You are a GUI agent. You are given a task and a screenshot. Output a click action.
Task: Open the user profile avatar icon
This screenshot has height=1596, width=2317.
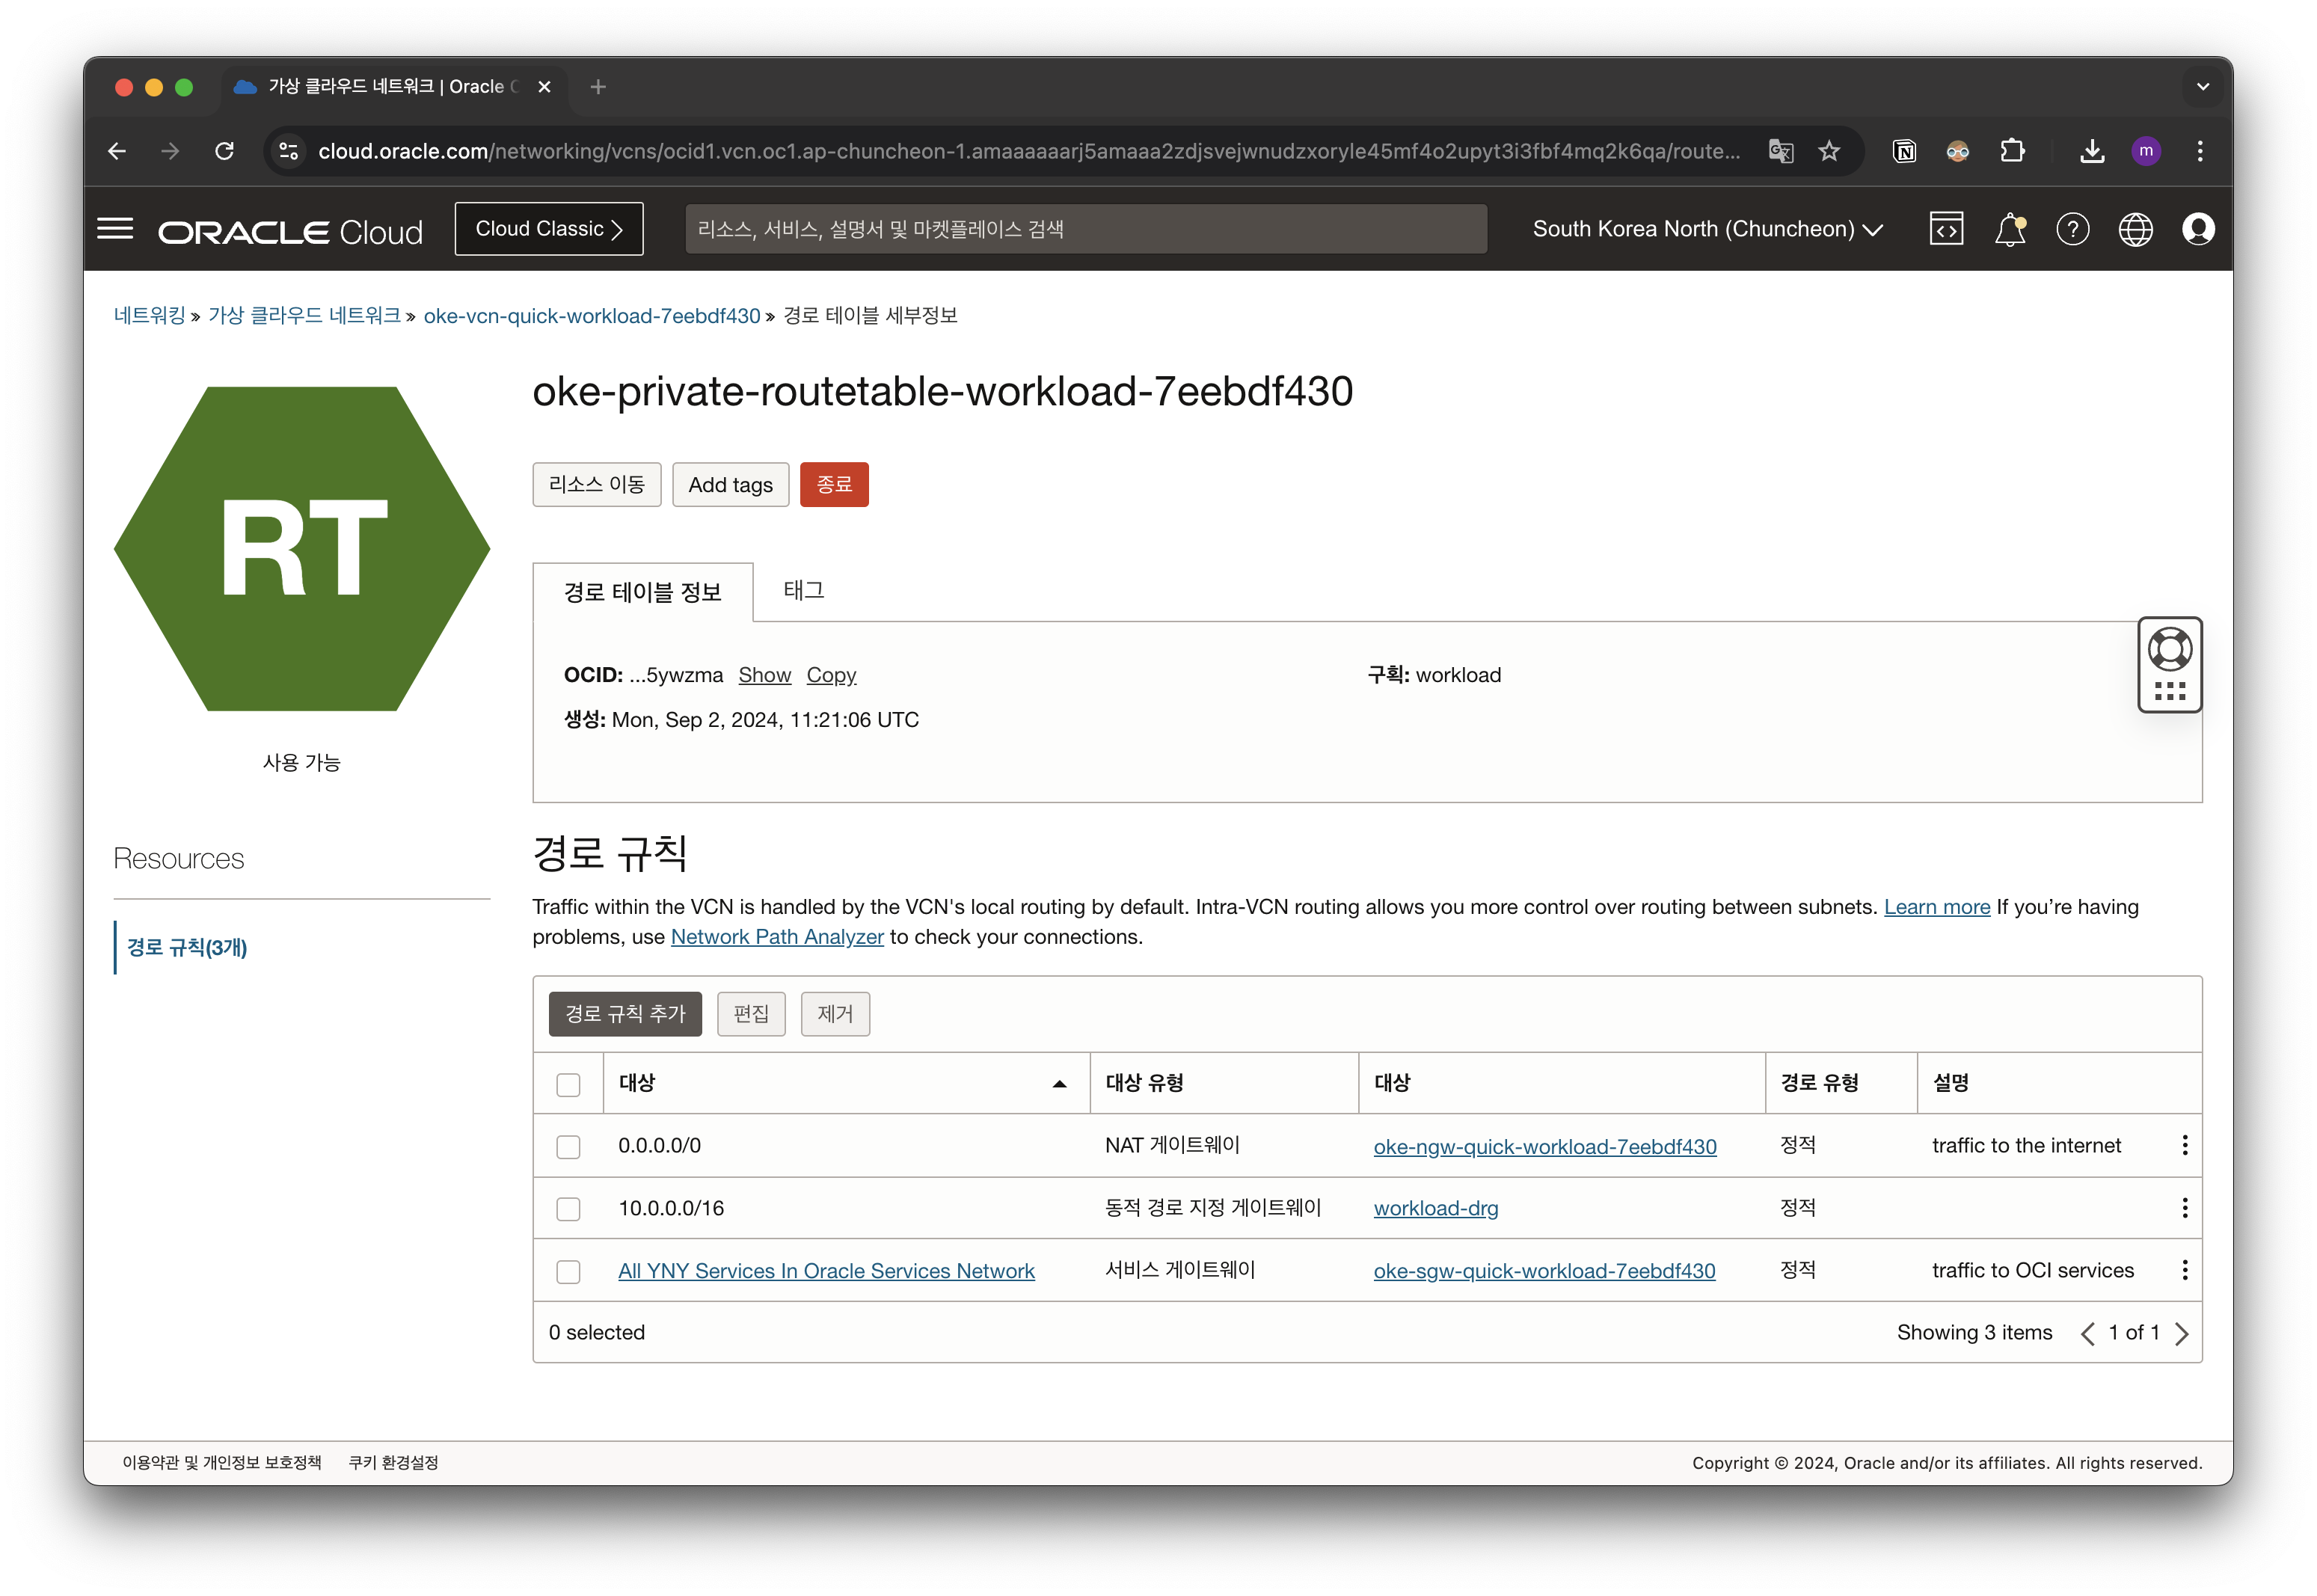(x=2198, y=229)
